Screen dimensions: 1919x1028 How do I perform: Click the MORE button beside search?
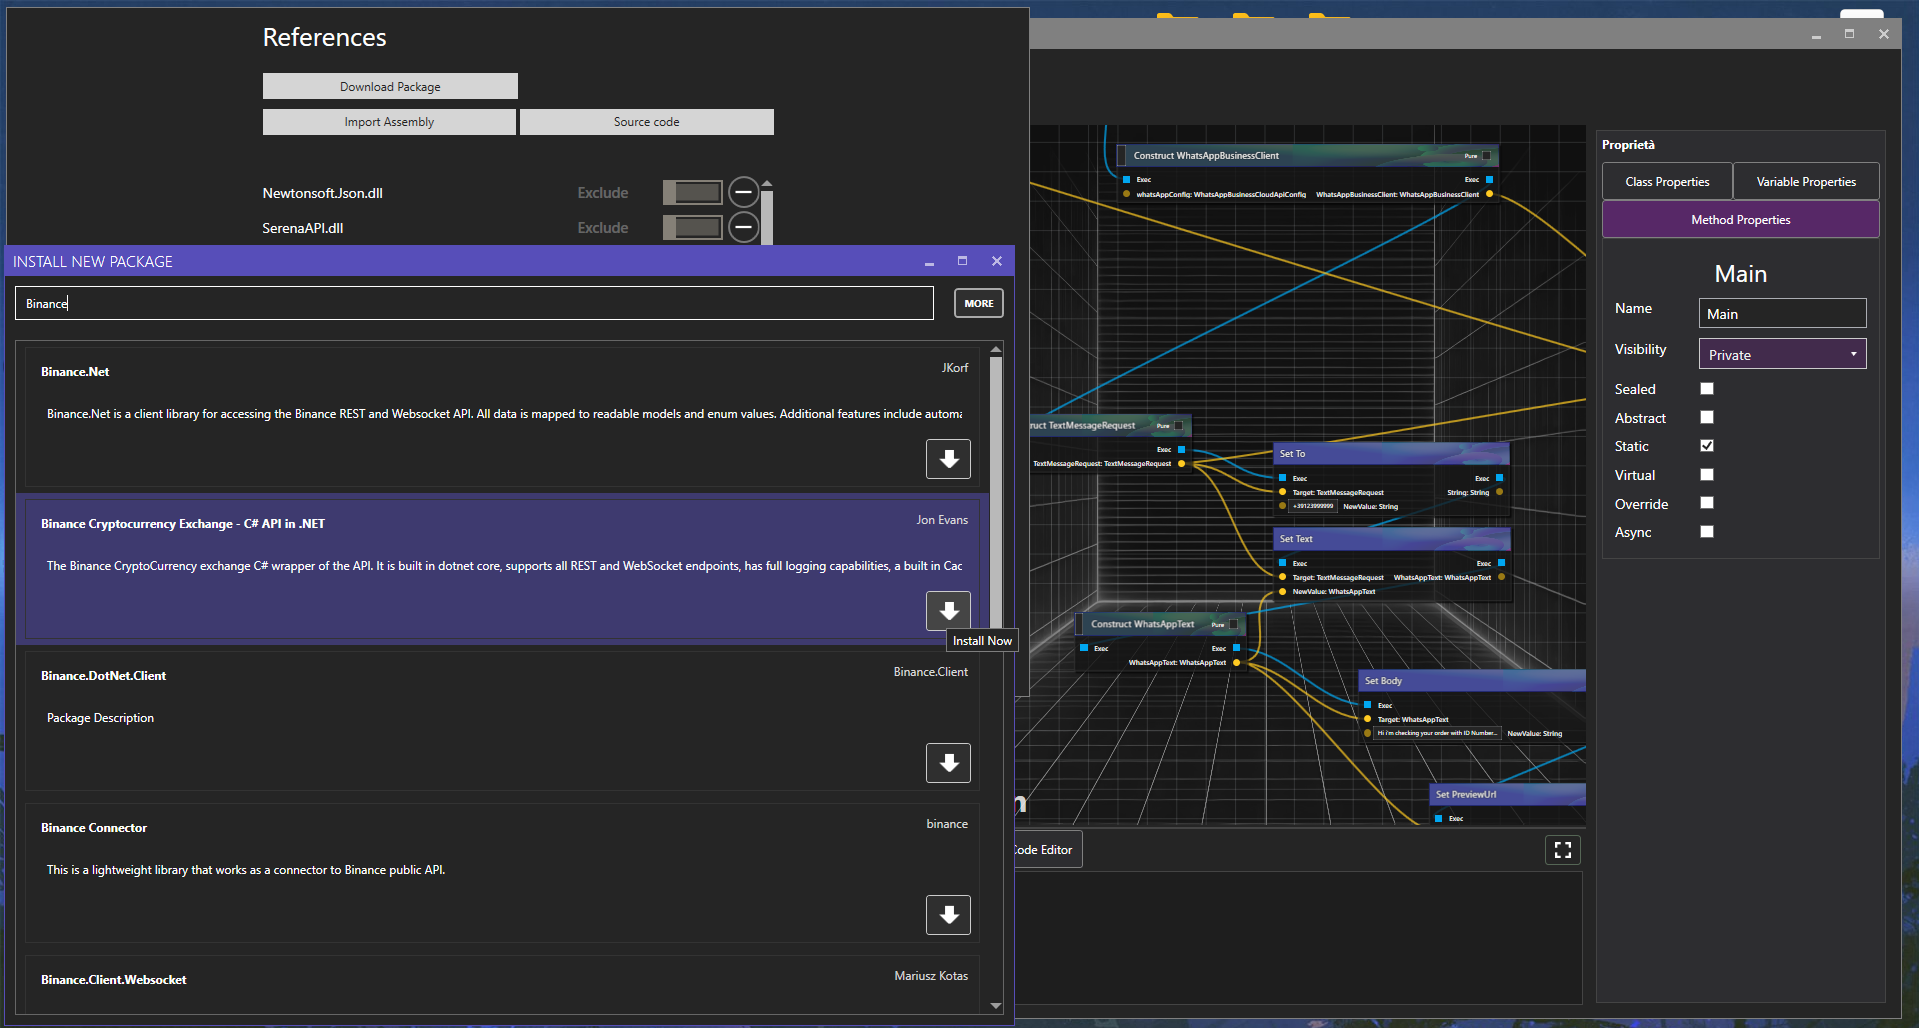pos(978,303)
